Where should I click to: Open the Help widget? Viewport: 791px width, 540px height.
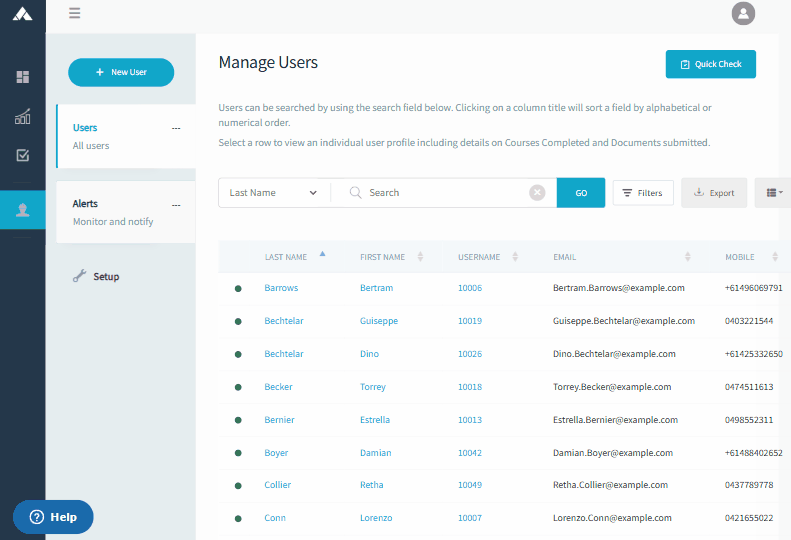(53, 517)
